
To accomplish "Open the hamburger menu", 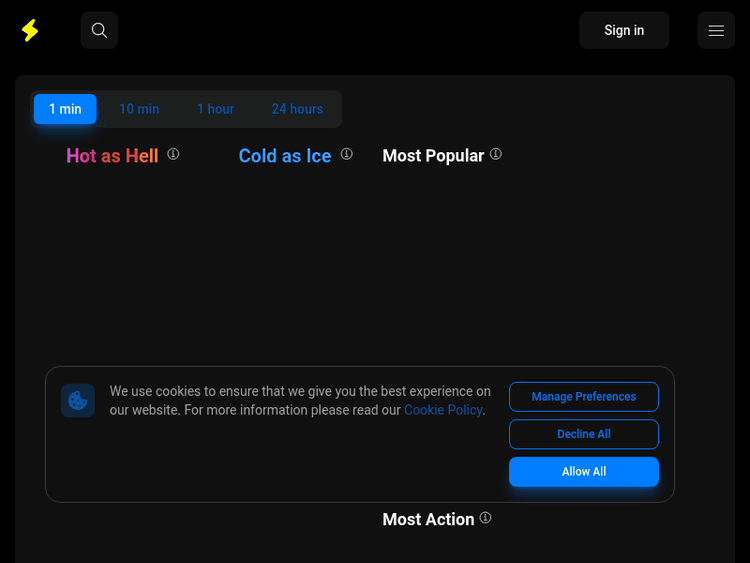I will [716, 31].
